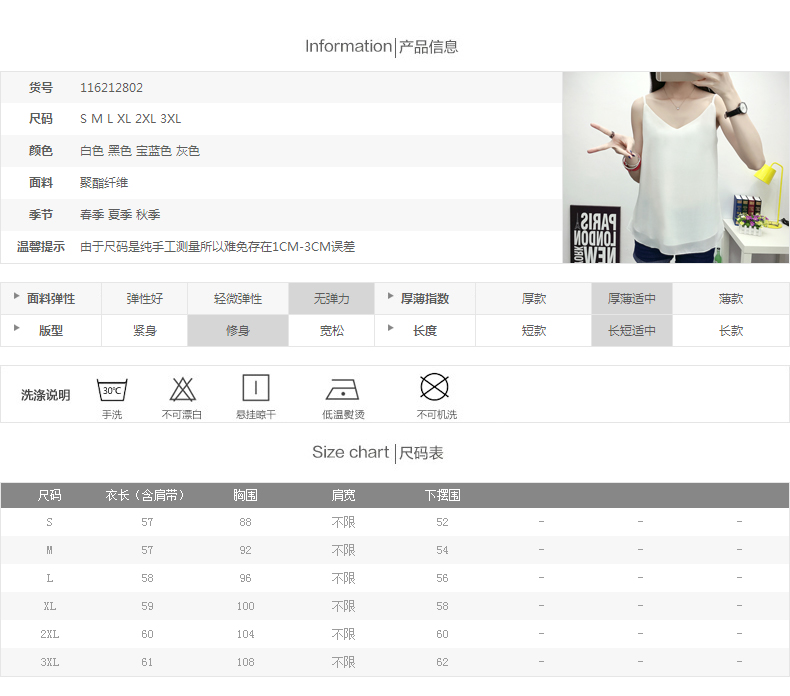
Task: Select the 无弹力 elasticity option
Action: [x=331, y=299]
